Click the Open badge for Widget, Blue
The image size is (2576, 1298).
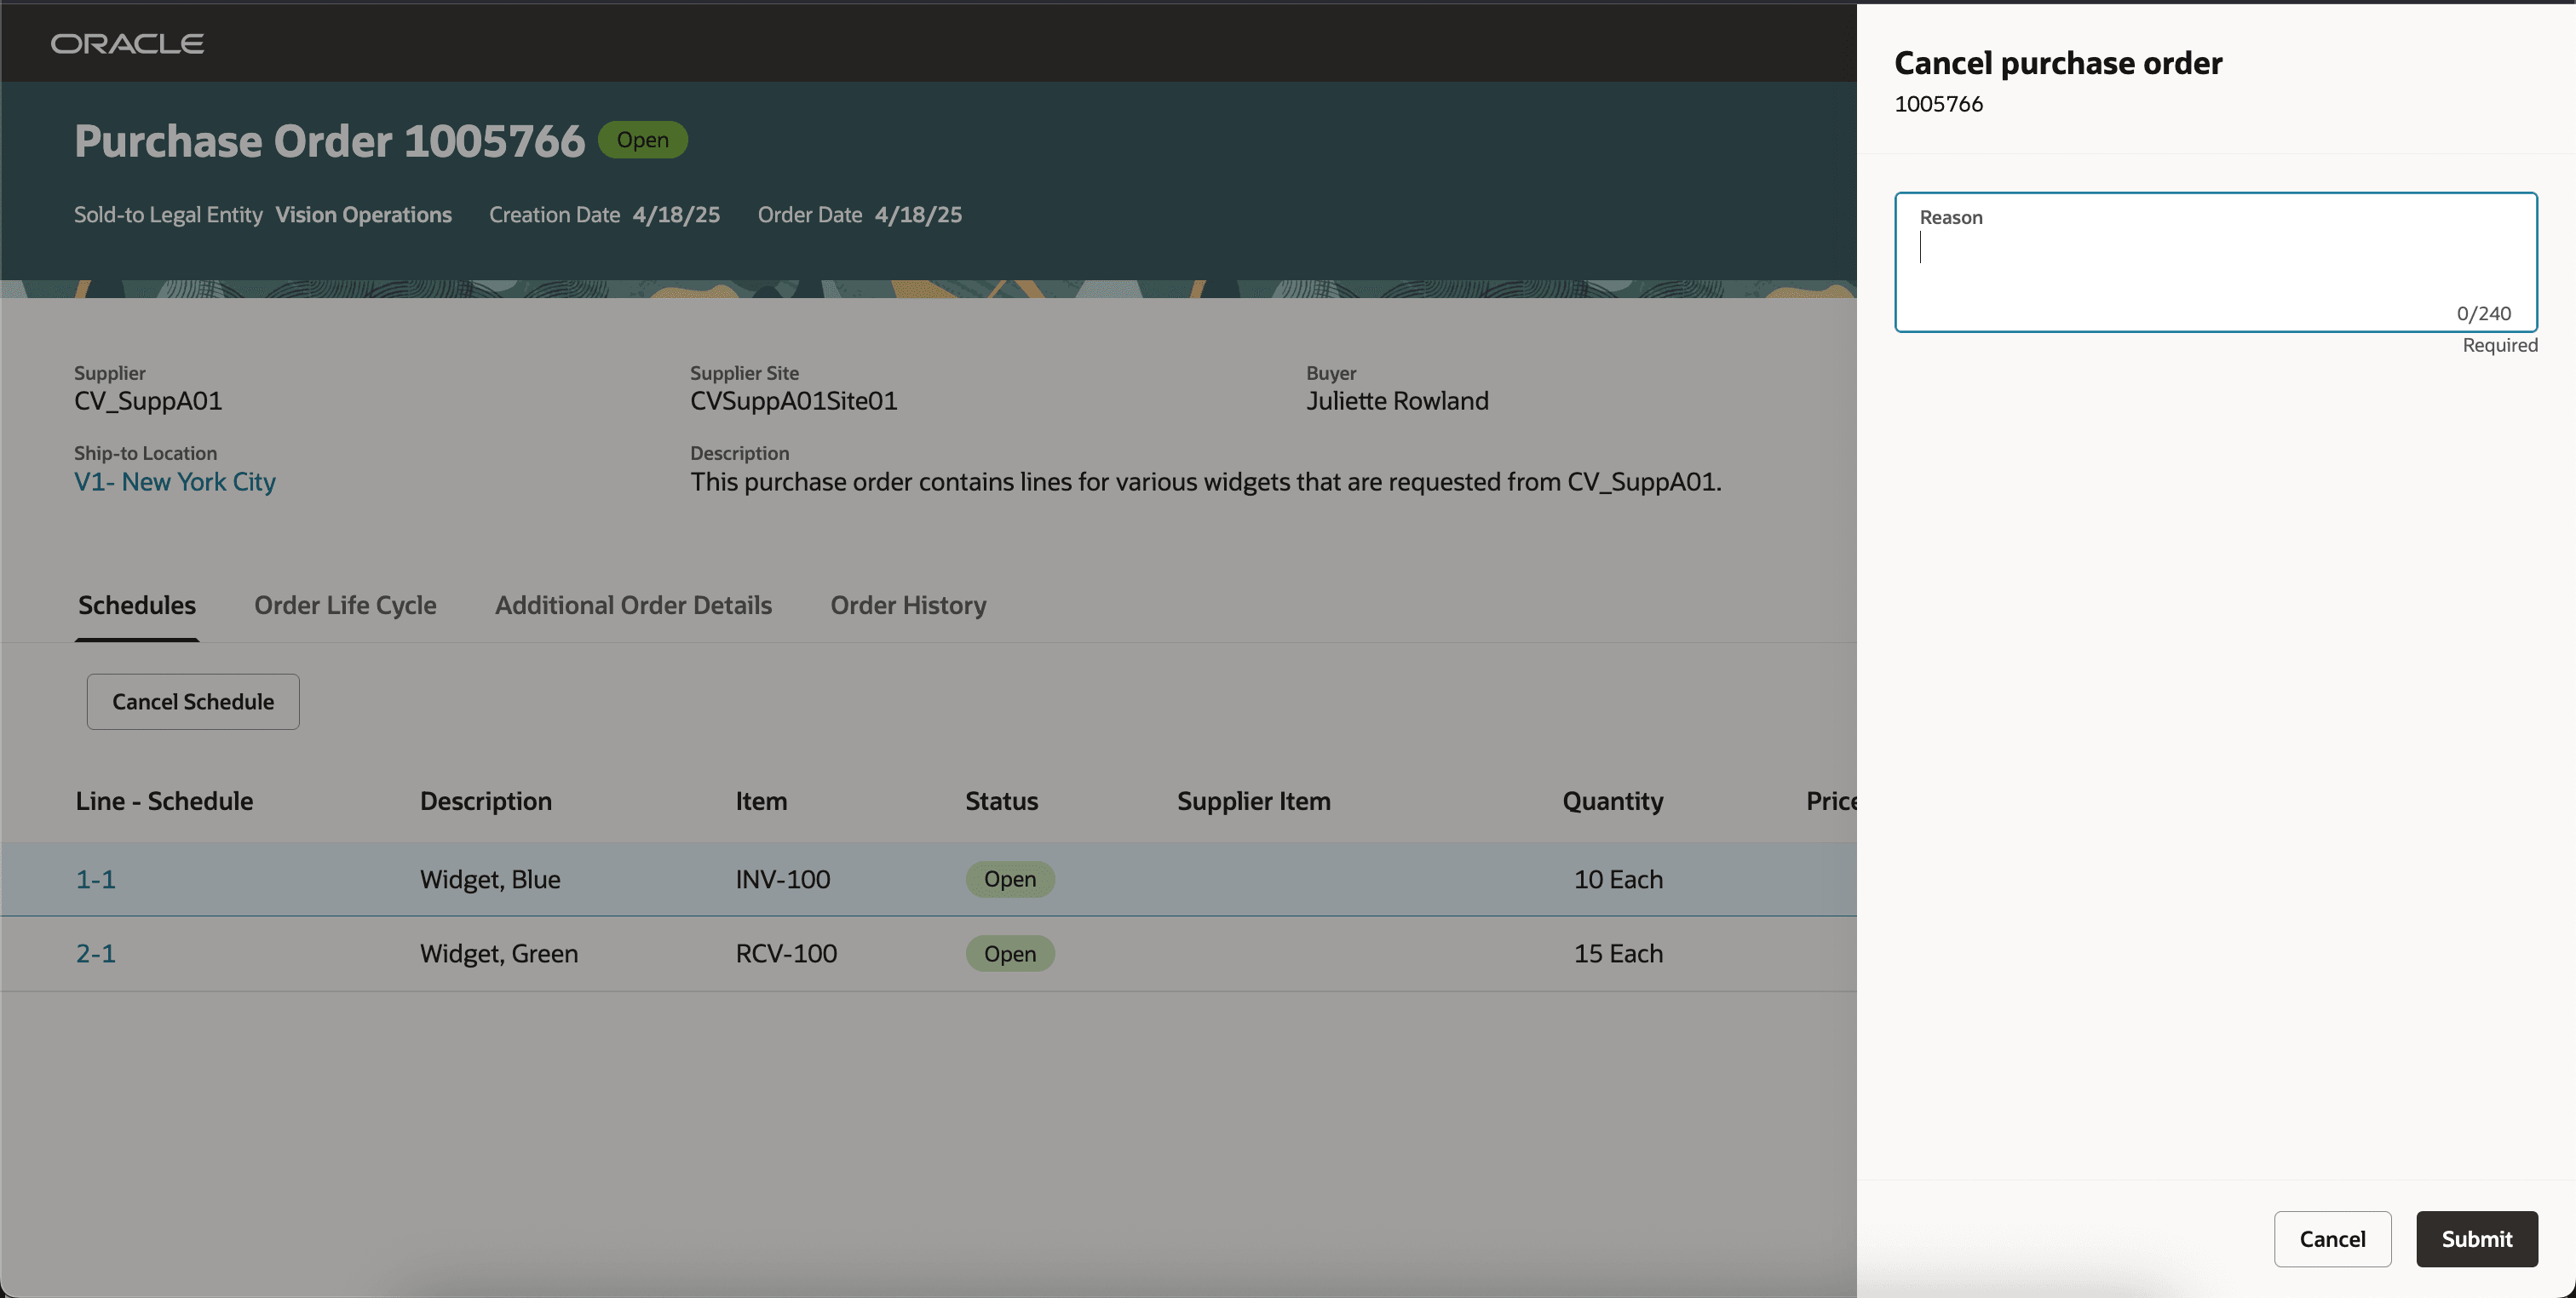(1009, 879)
